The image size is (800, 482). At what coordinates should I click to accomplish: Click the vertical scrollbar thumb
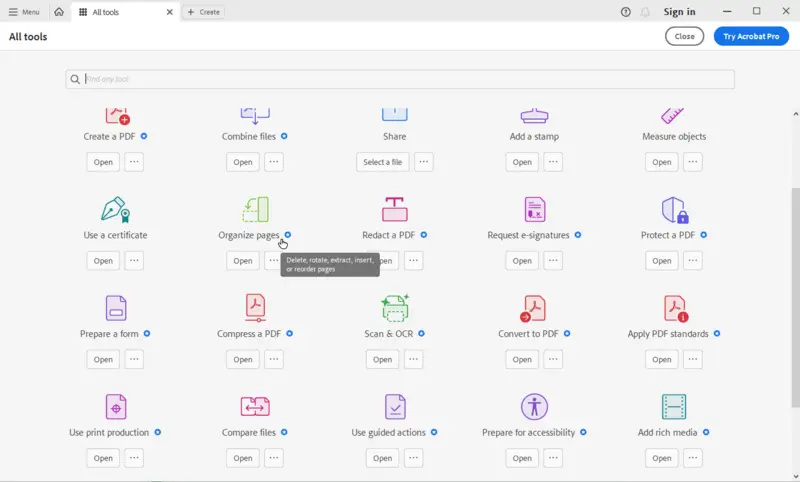tap(795, 297)
